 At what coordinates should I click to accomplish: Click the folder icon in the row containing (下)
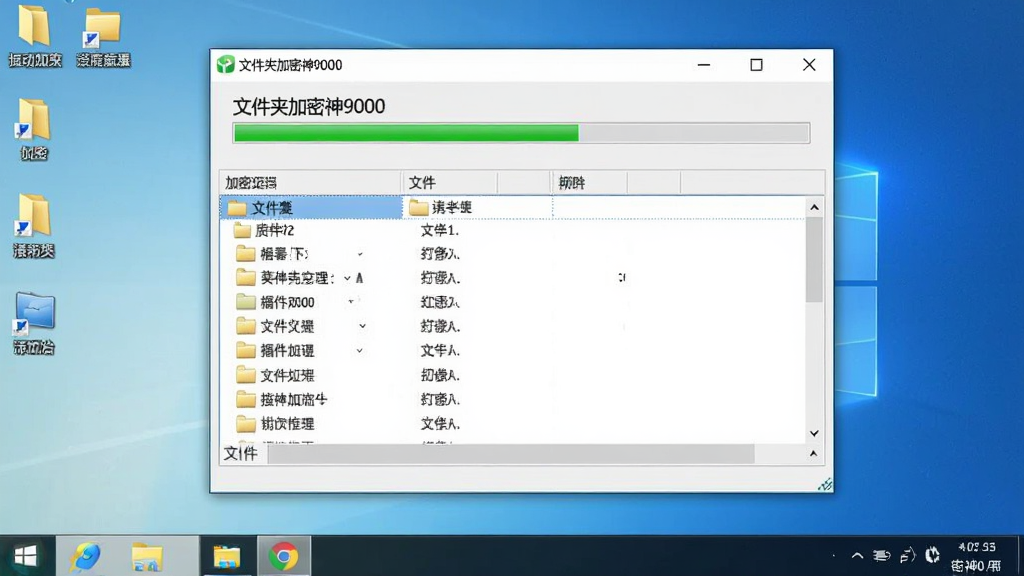(x=246, y=253)
